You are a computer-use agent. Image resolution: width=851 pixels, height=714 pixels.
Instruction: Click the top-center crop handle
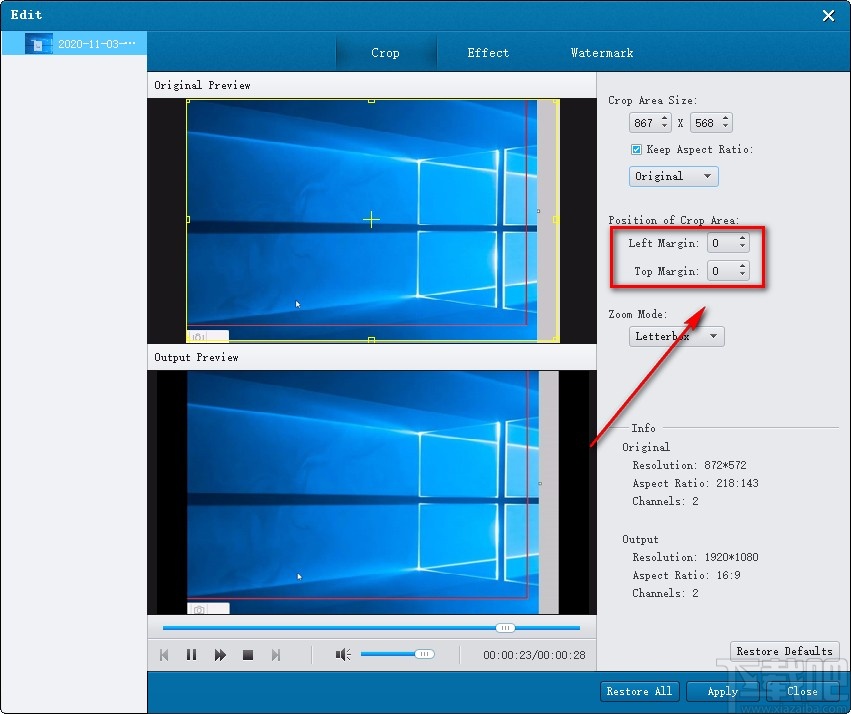click(x=371, y=100)
